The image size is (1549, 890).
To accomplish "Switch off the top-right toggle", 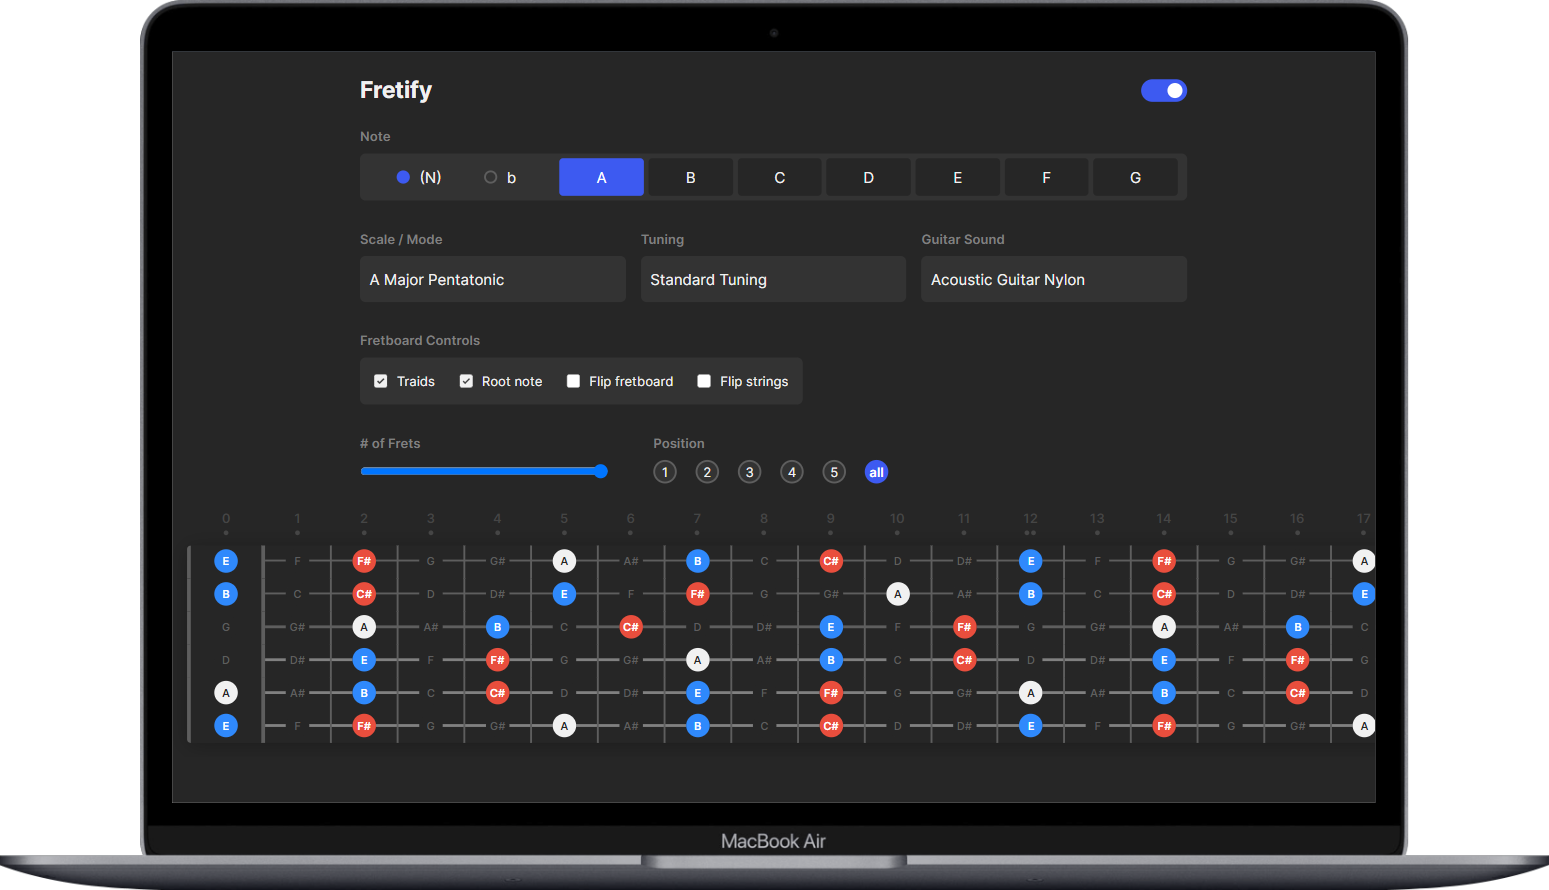I will (1164, 90).
